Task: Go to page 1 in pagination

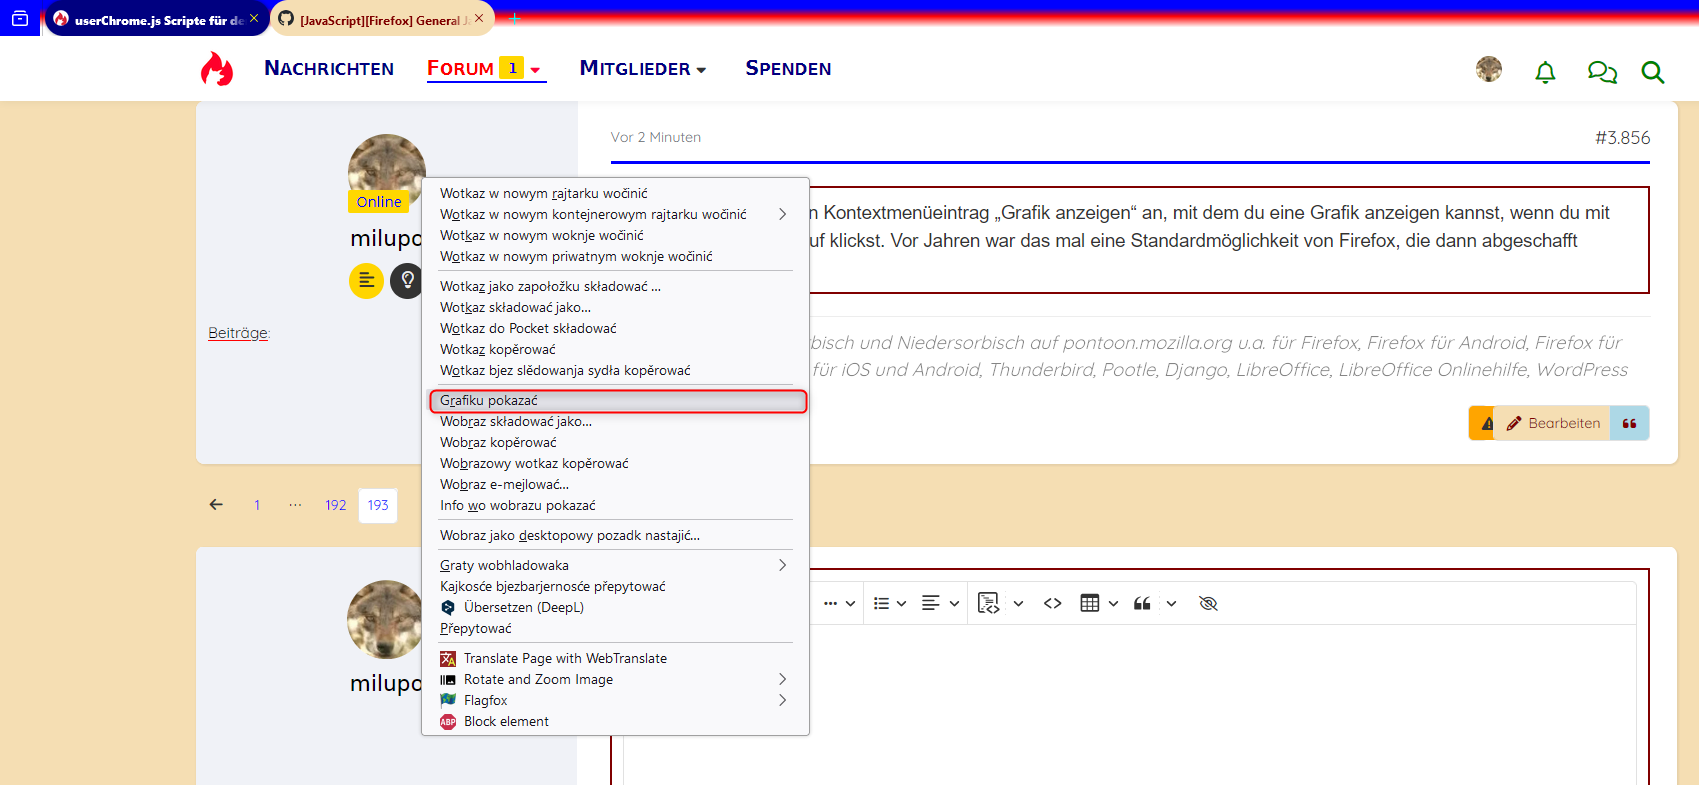Action: point(257,505)
